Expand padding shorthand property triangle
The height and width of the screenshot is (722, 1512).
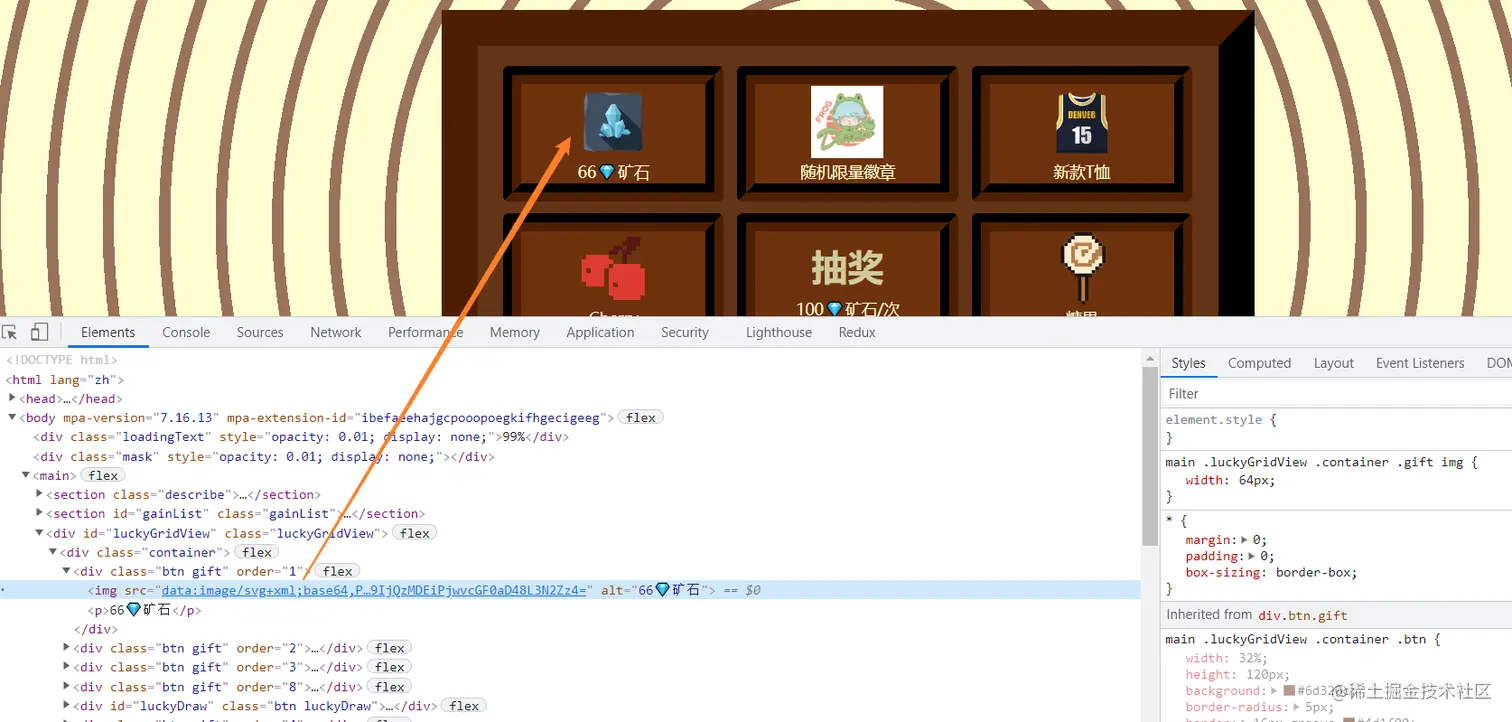pyautogui.click(x=1250, y=556)
